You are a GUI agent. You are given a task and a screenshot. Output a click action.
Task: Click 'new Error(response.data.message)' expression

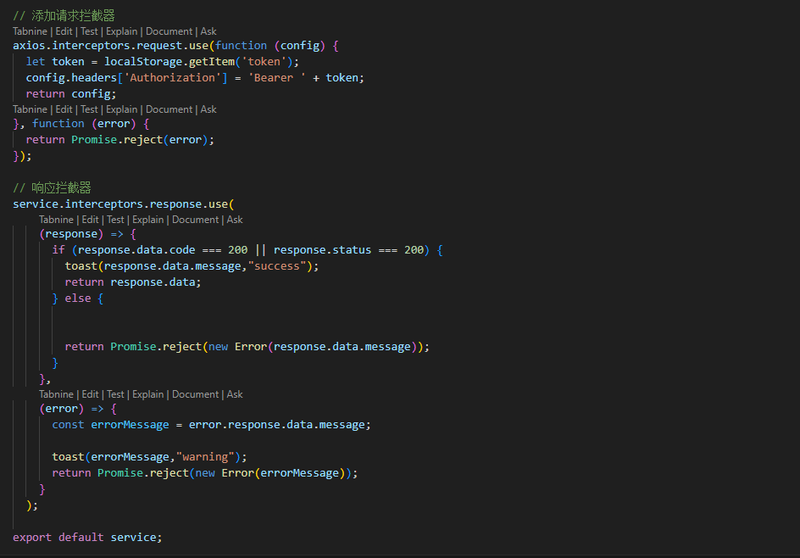point(315,347)
